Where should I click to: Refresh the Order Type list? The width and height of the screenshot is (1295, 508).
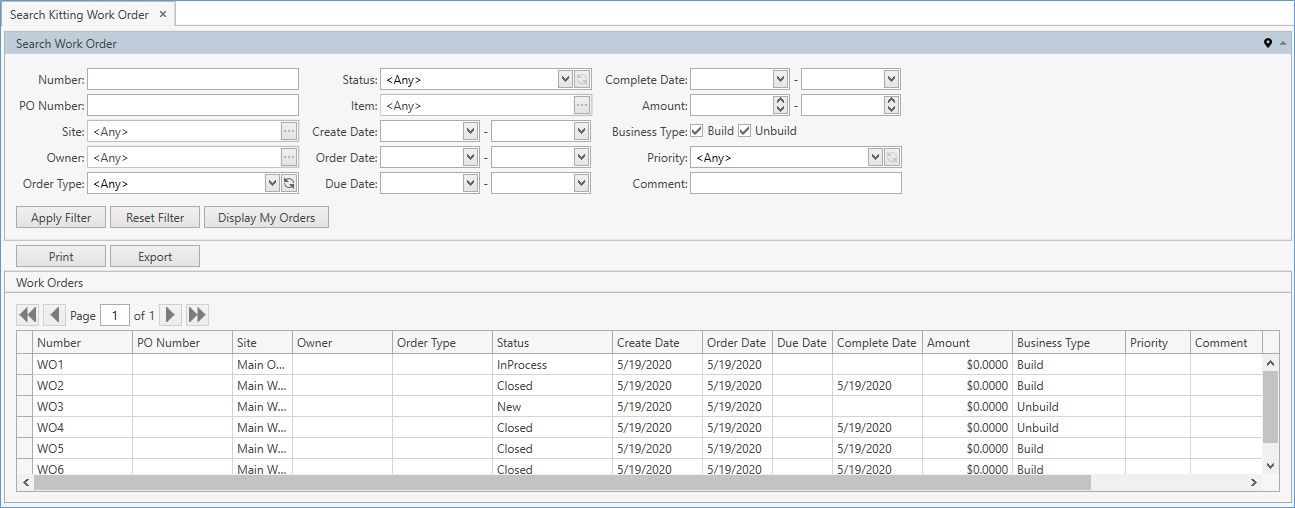pyautogui.click(x=289, y=183)
